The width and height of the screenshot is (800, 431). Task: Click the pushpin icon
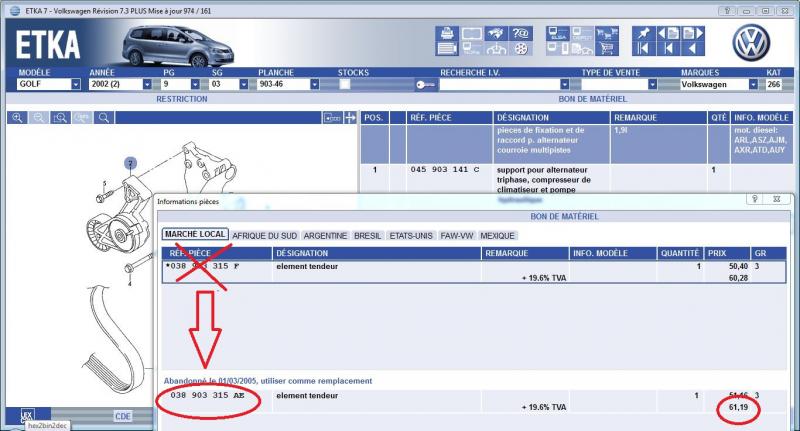(644, 34)
